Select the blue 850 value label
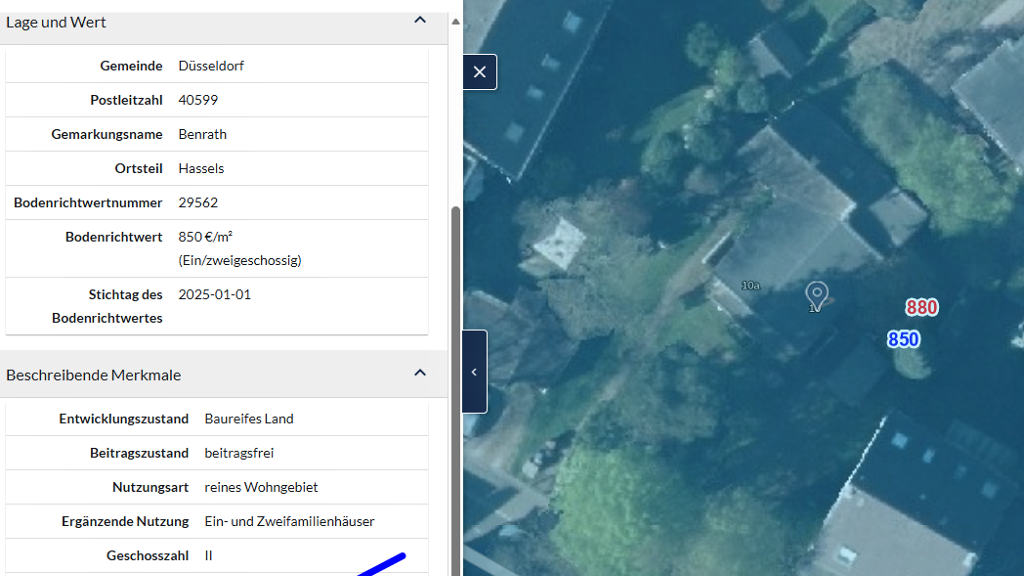1024x576 pixels. pyautogui.click(x=903, y=339)
